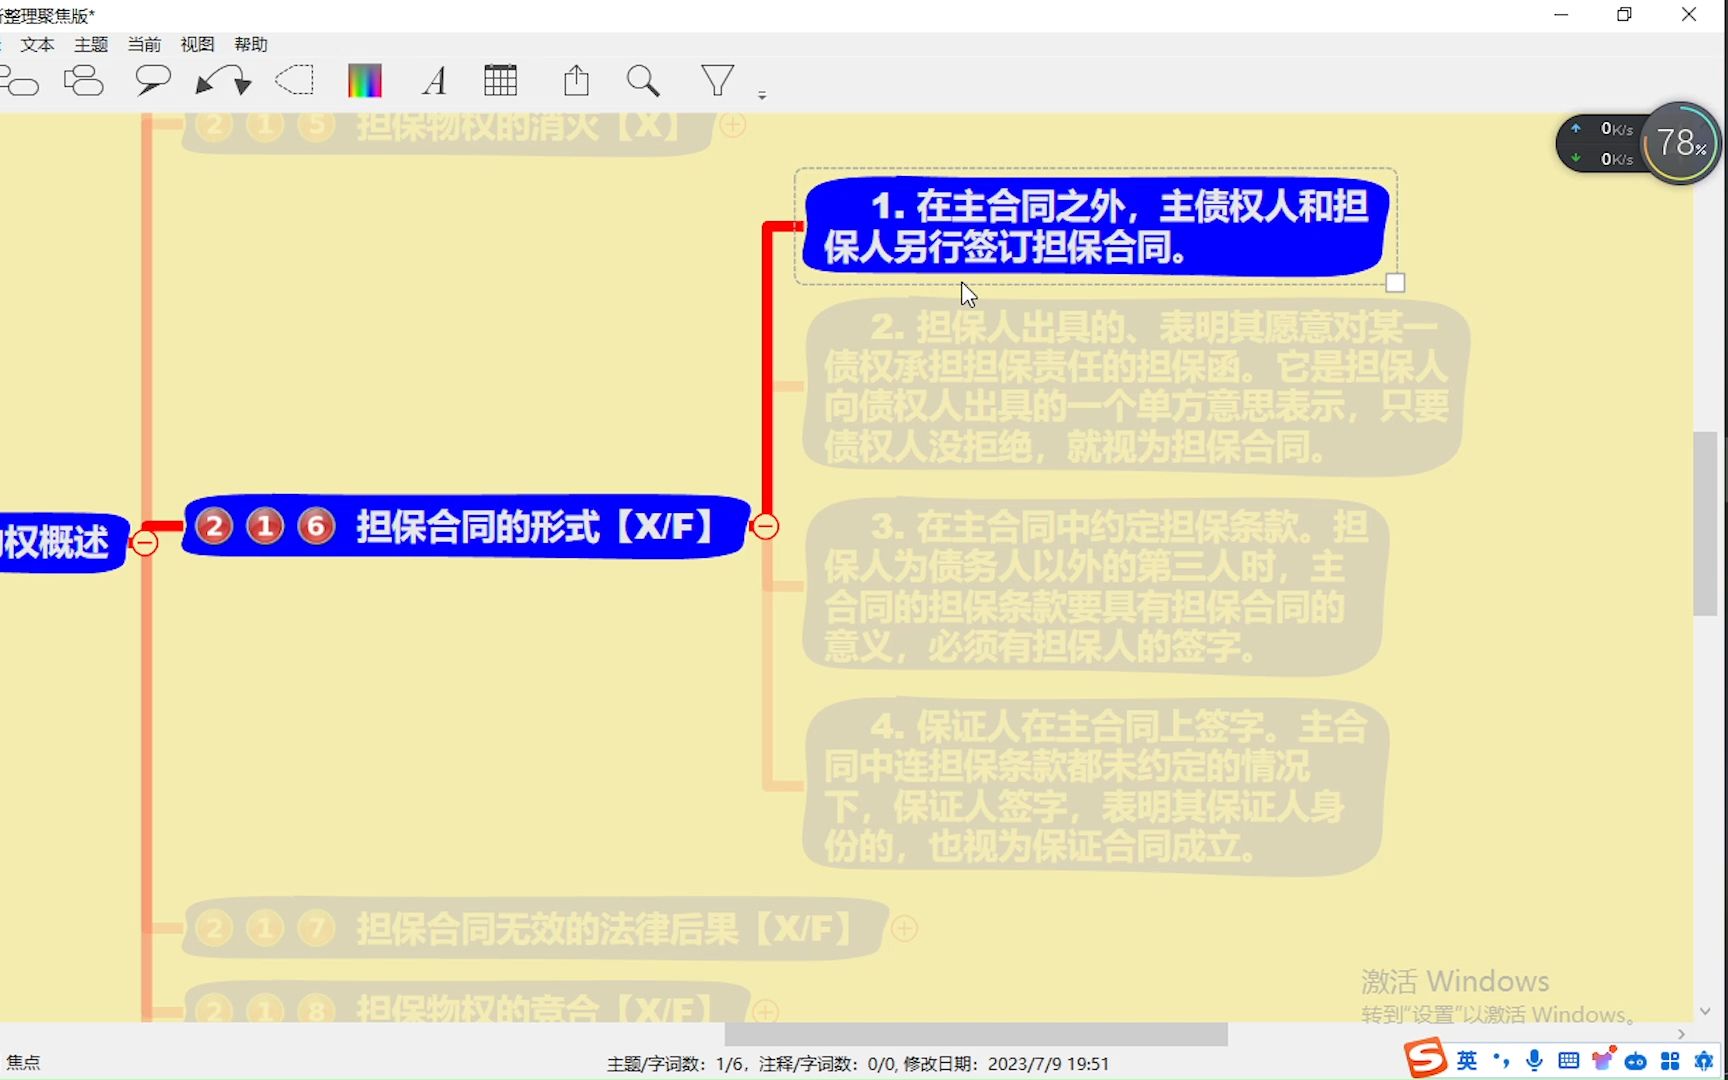Viewport: 1728px width, 1080px height.
Task: Create a dashed boundary group
Action: pyautogui.click(x=295, y=81)
